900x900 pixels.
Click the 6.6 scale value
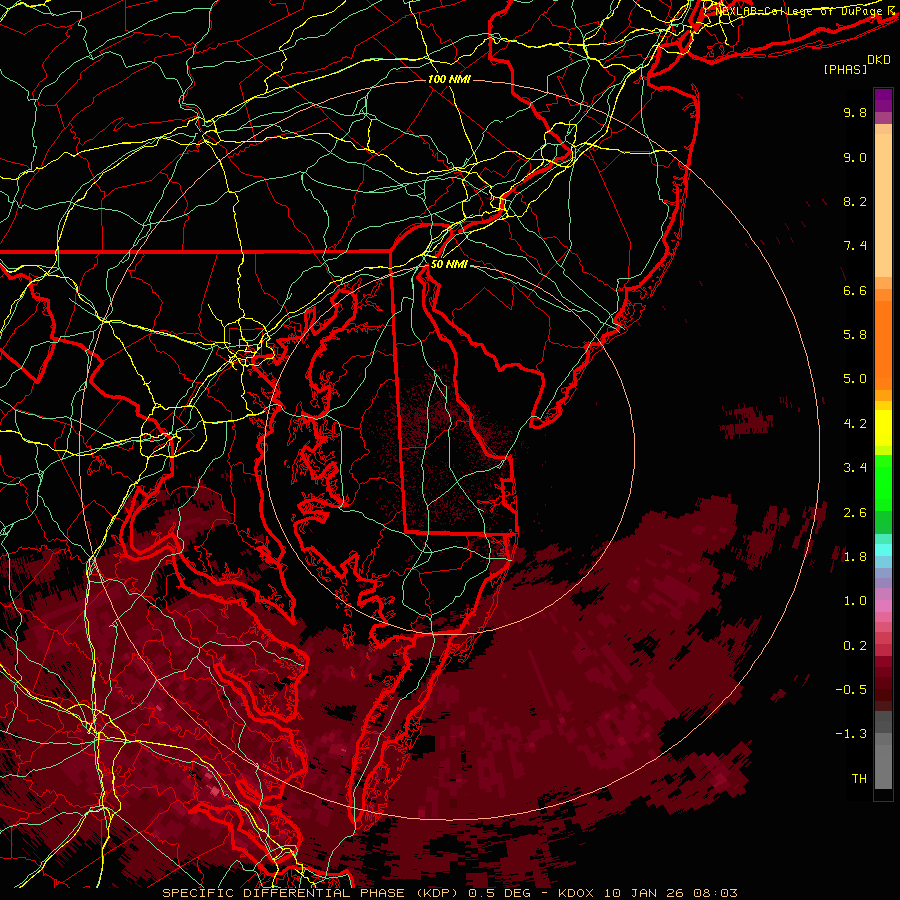(x=855, y=290)
